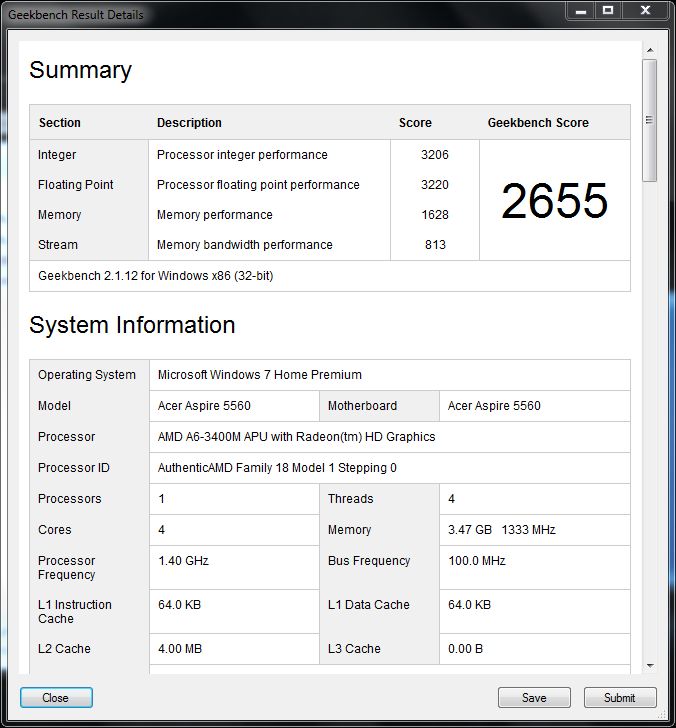The image size is (676, 728).
Task: Click 'Microsoft Windows 7 Home Premium' value
Action: [x=260, y=375]
